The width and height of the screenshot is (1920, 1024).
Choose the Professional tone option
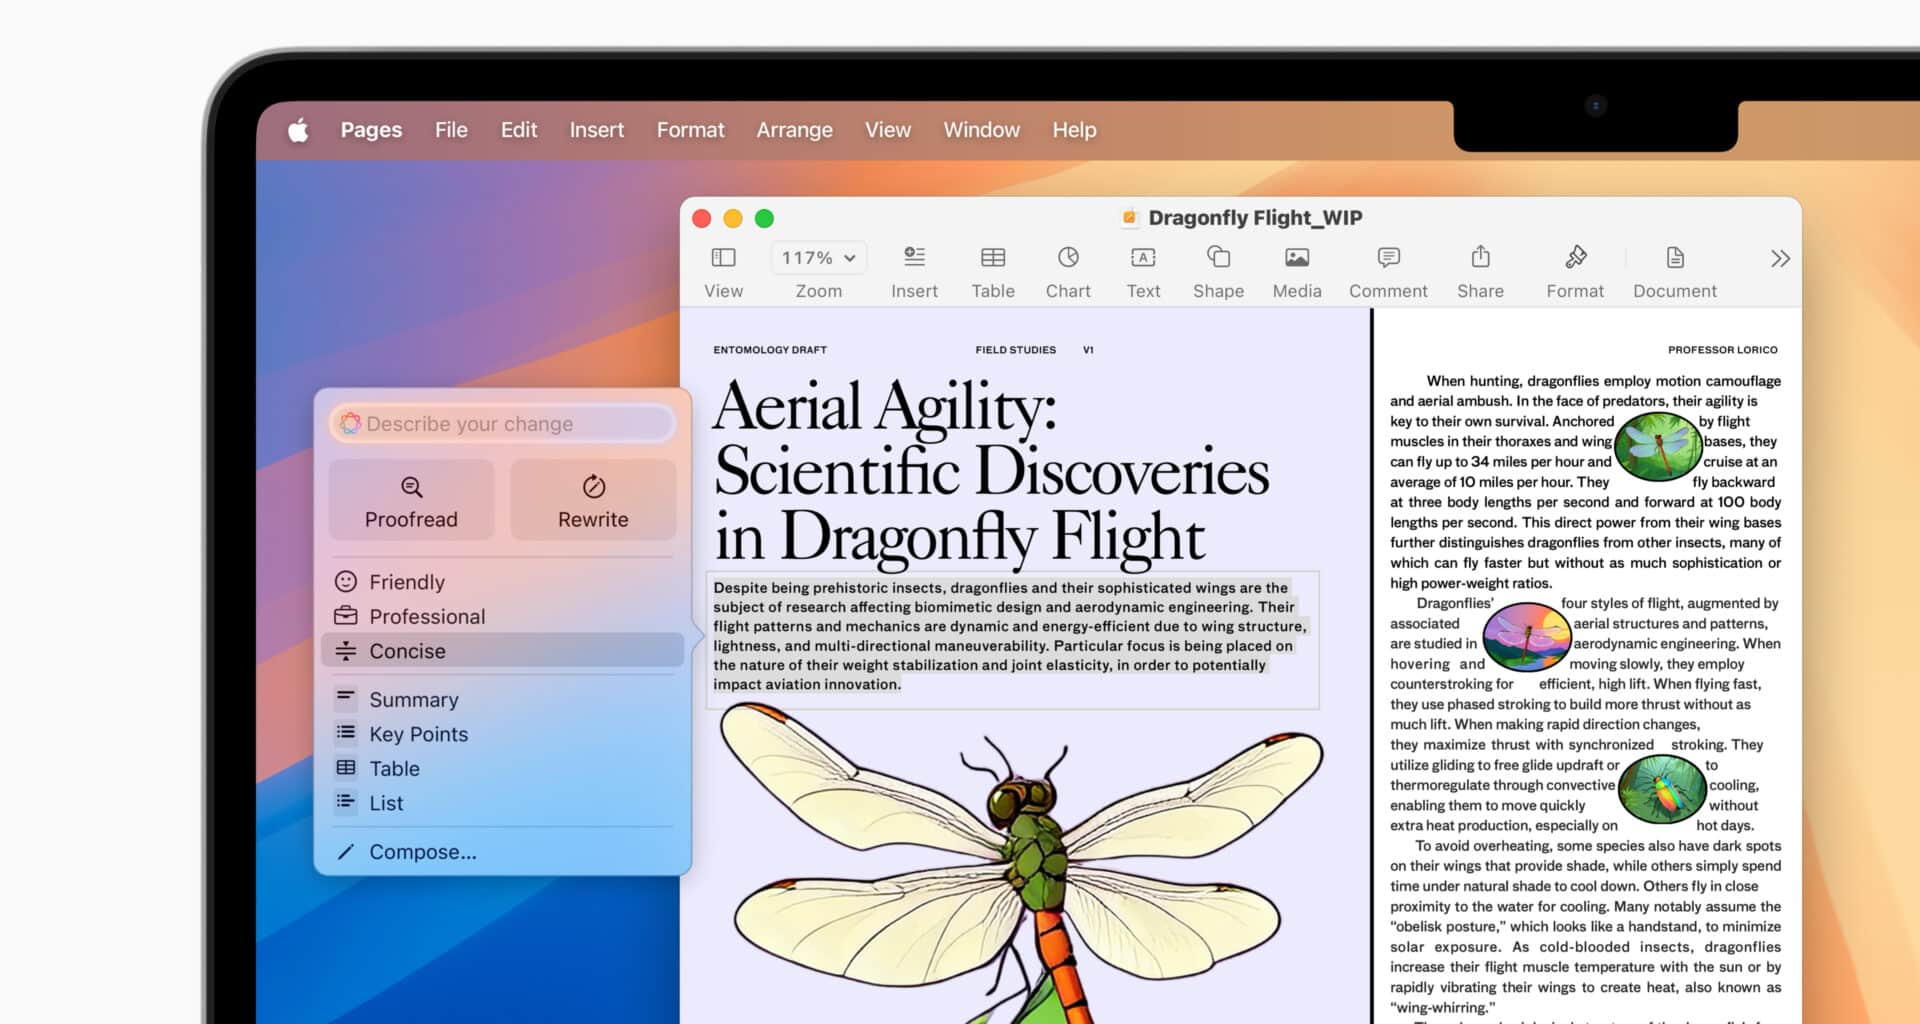[x=503, y=616]
